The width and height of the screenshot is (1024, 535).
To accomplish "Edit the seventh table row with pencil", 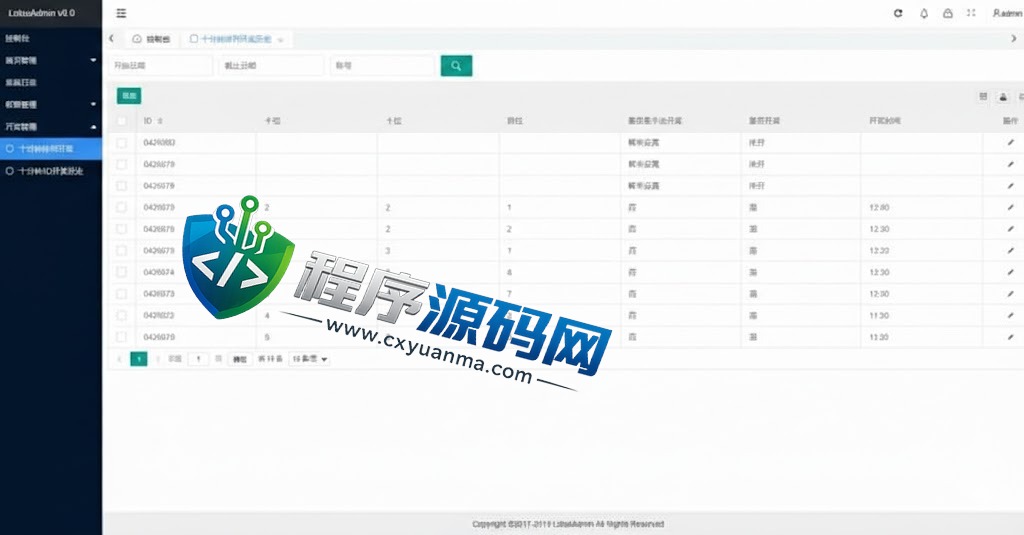I will pyautogui.click(x=1010, y=272).
